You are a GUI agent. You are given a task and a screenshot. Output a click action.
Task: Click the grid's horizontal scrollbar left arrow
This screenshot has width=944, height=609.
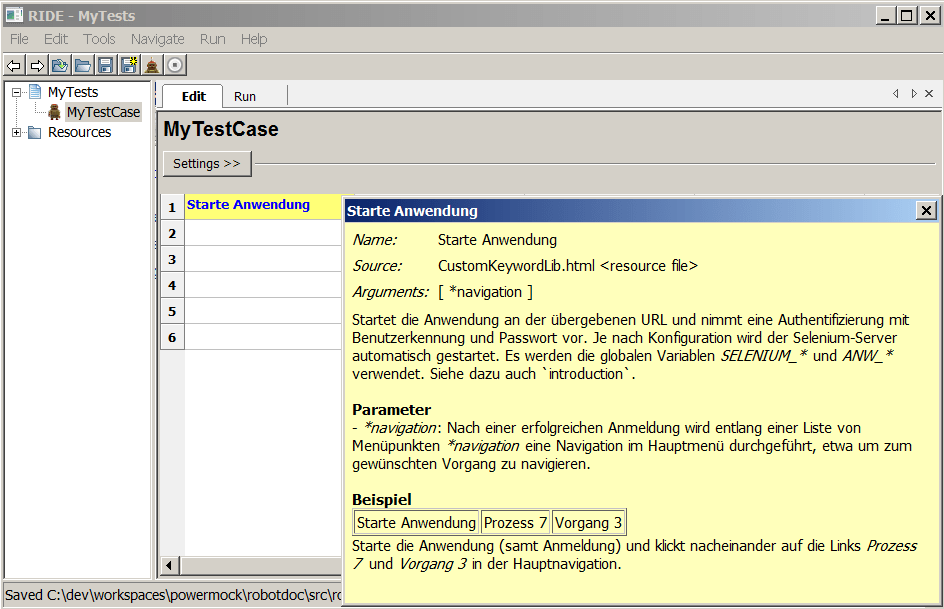(170, 566)
